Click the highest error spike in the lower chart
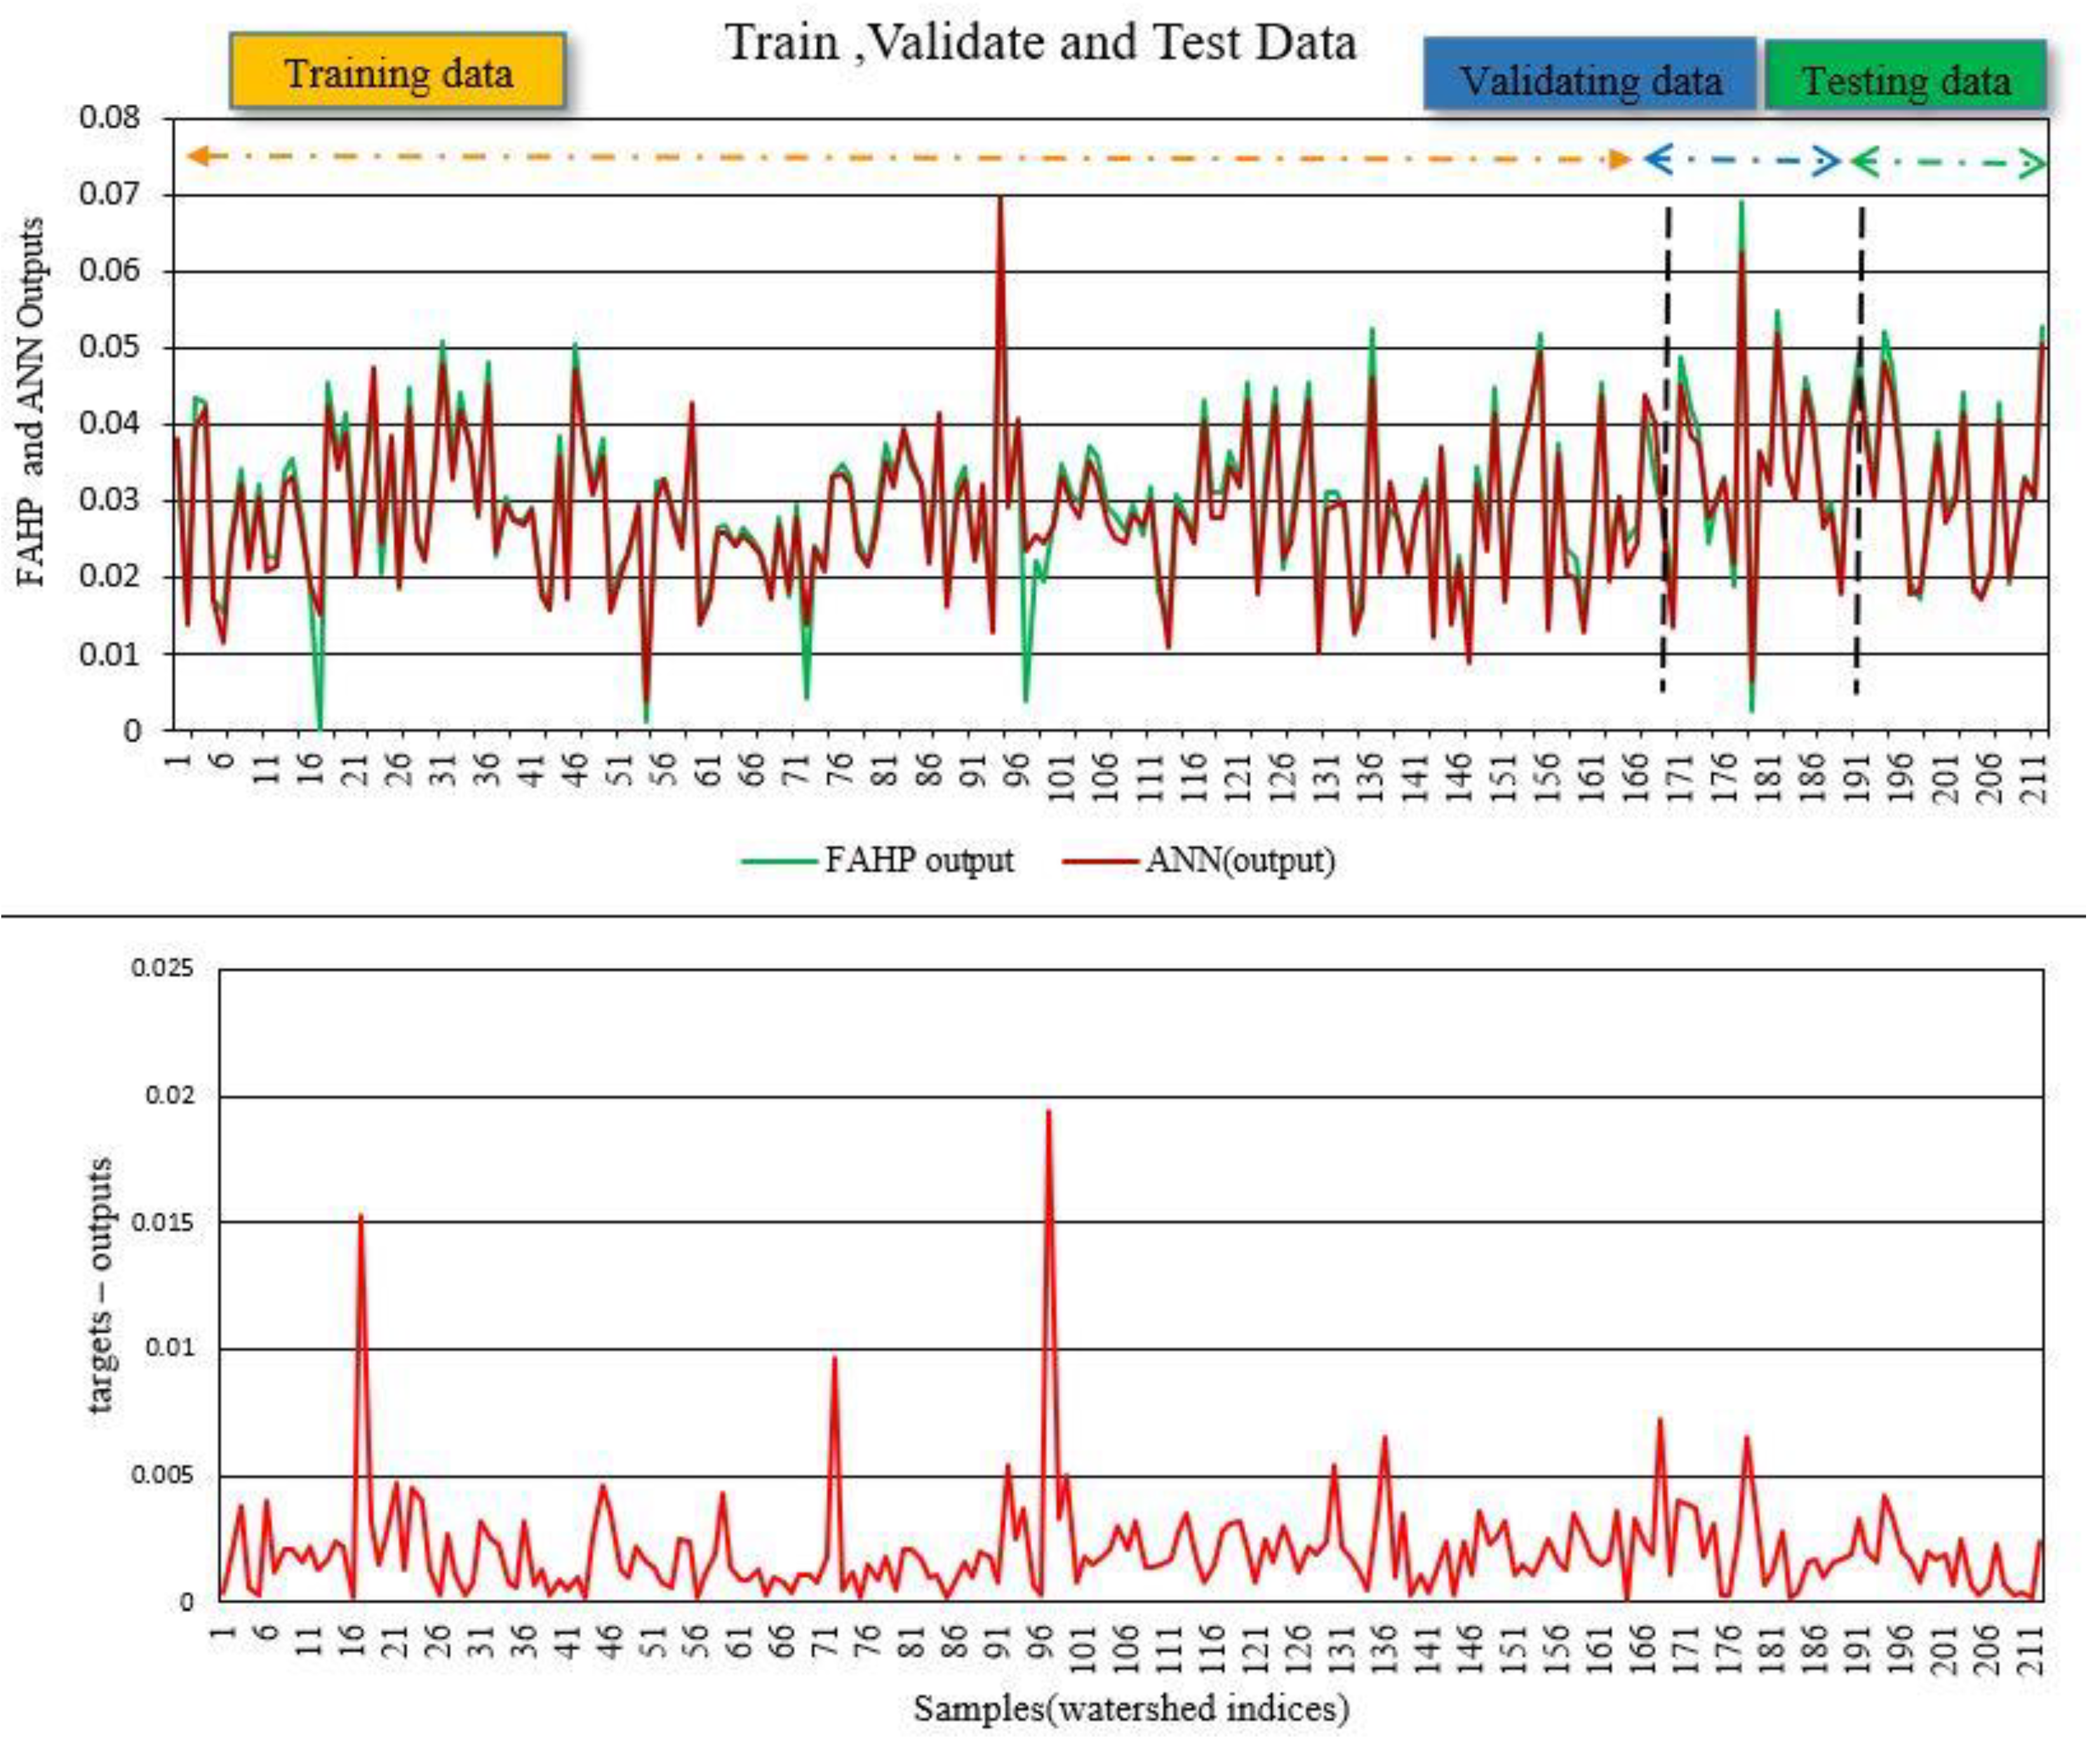 coord(1048,1112)
